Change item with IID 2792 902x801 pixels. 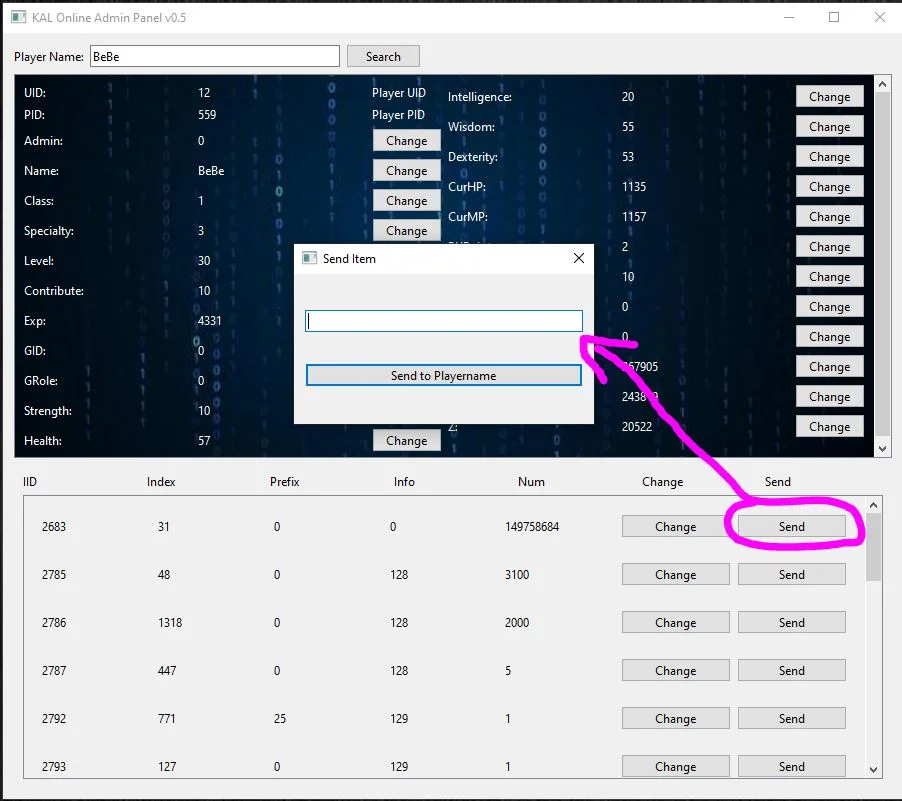click(675, 718)
